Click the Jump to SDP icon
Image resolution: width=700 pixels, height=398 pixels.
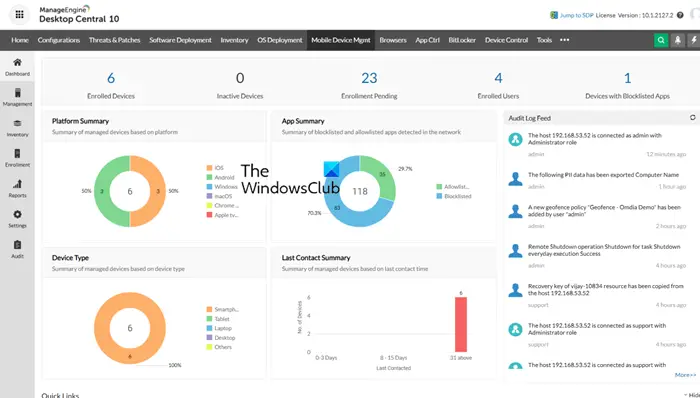tap(554, 15)
